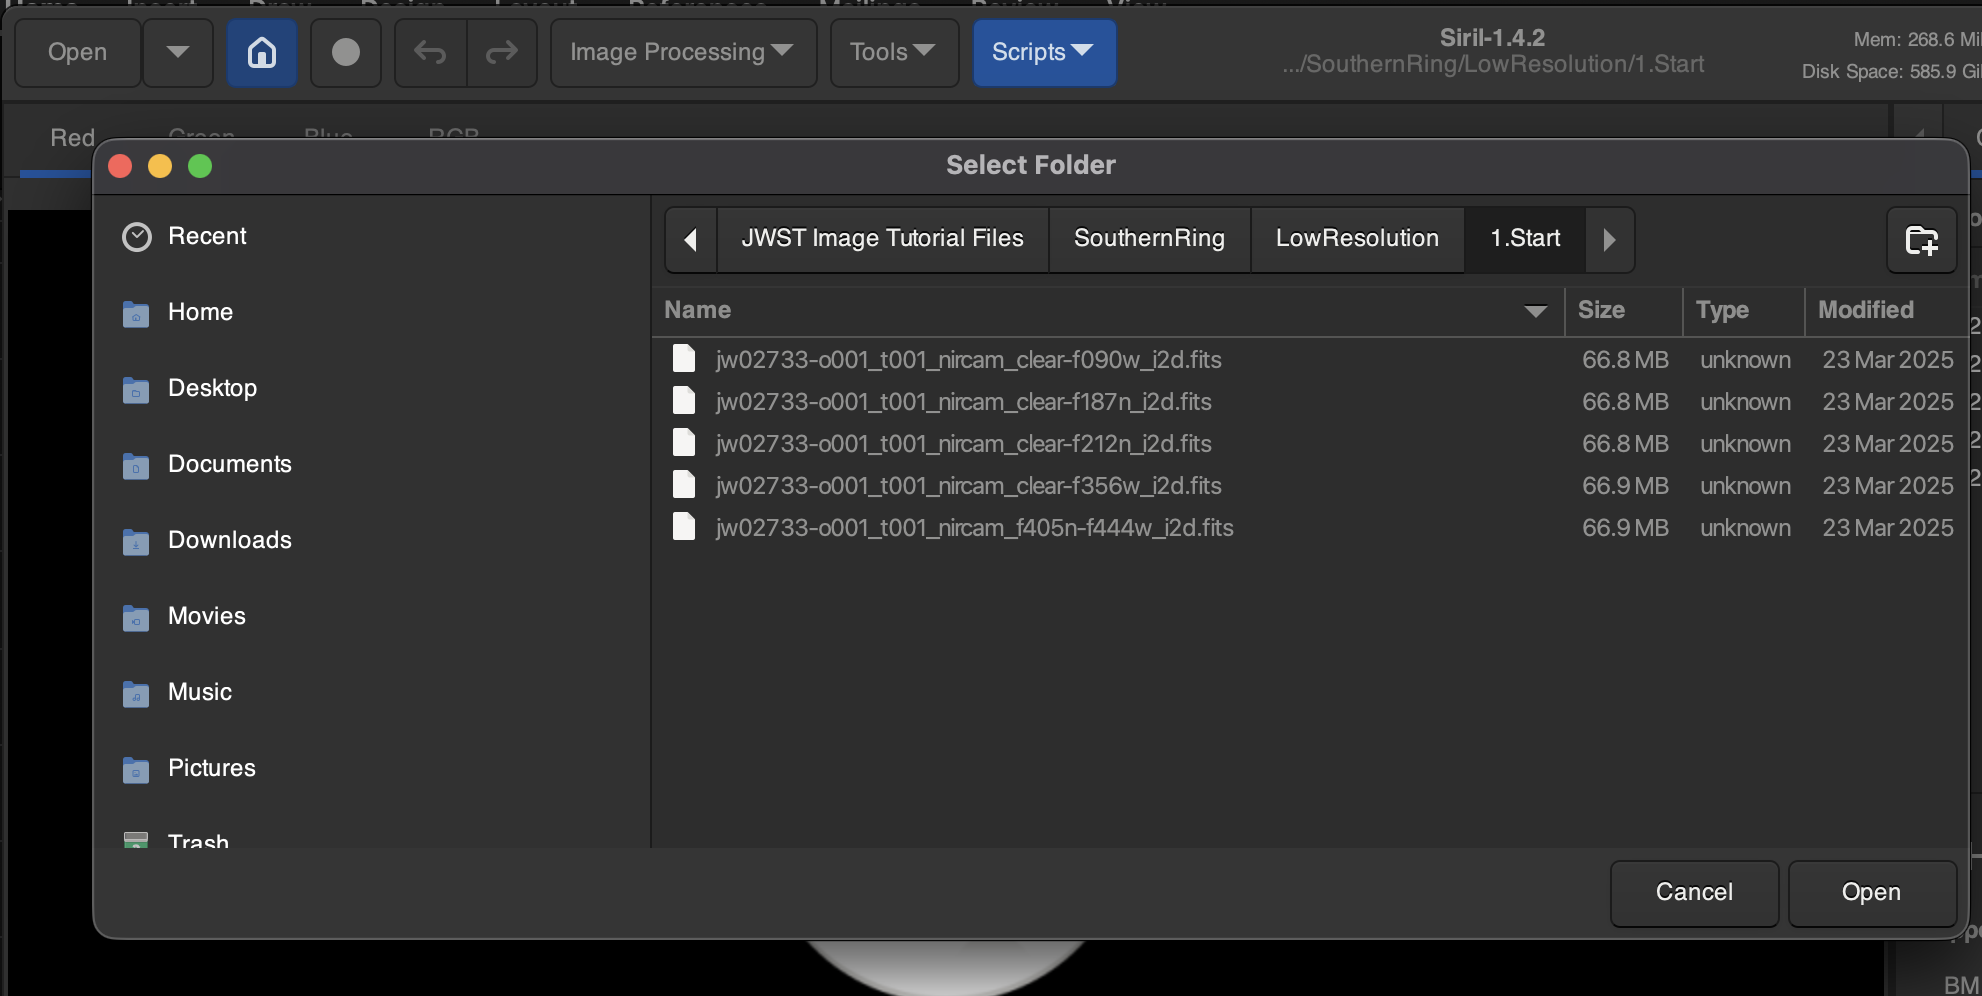Expand the arrow next to Open button
Screen dimensions: 1982x996
177,52
